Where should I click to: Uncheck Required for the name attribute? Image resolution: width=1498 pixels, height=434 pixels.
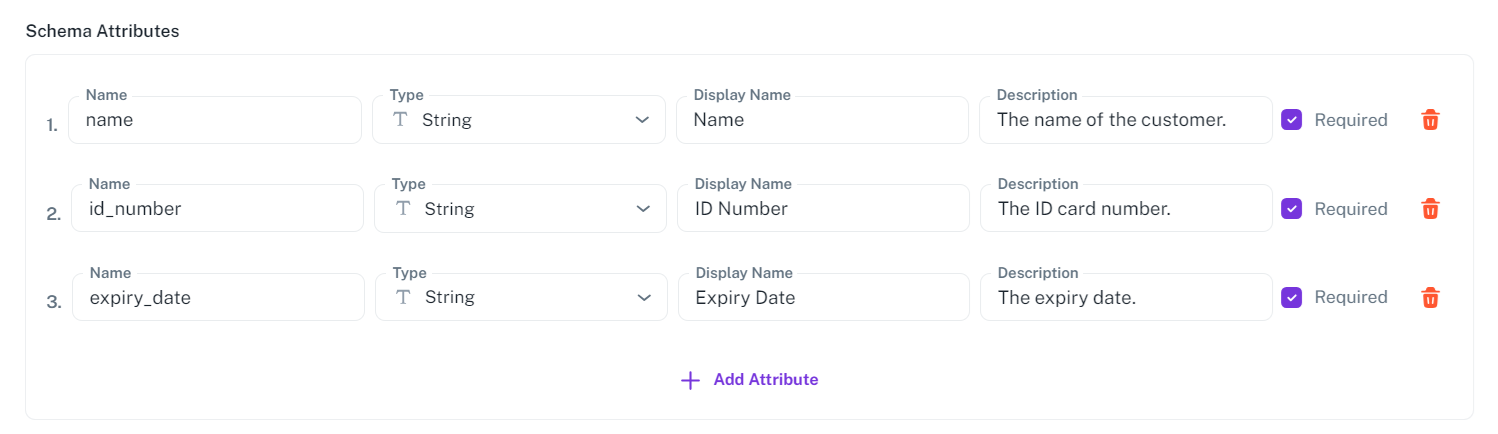coord(1292,120)
